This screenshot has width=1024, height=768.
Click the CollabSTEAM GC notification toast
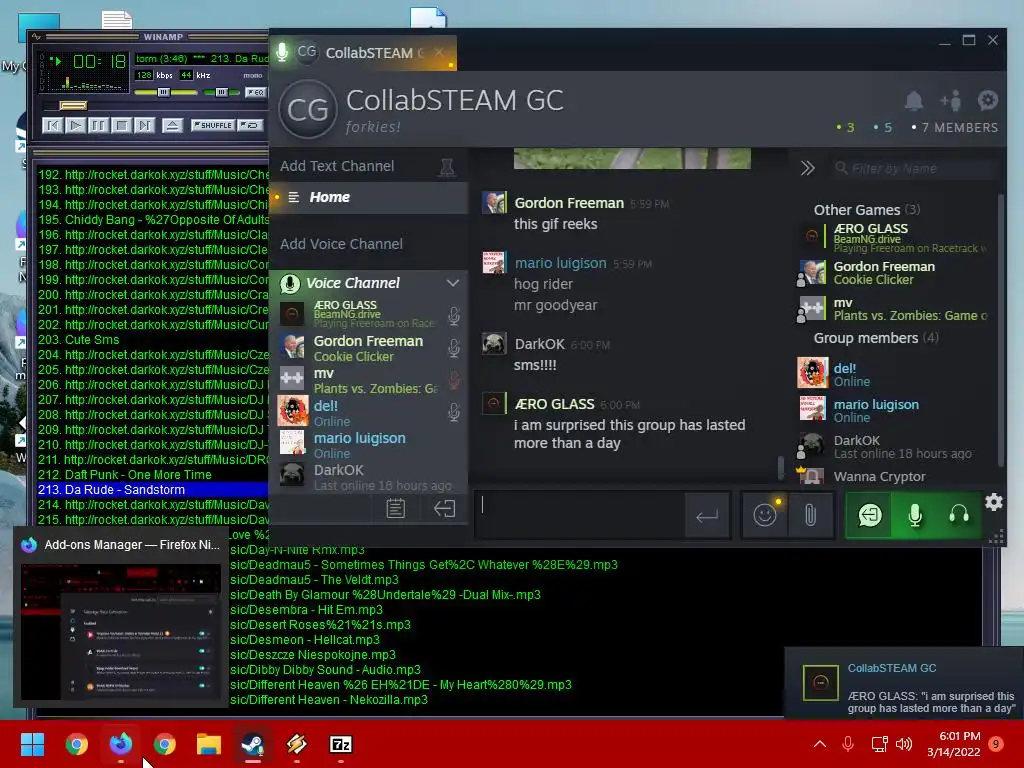point(904,683)
